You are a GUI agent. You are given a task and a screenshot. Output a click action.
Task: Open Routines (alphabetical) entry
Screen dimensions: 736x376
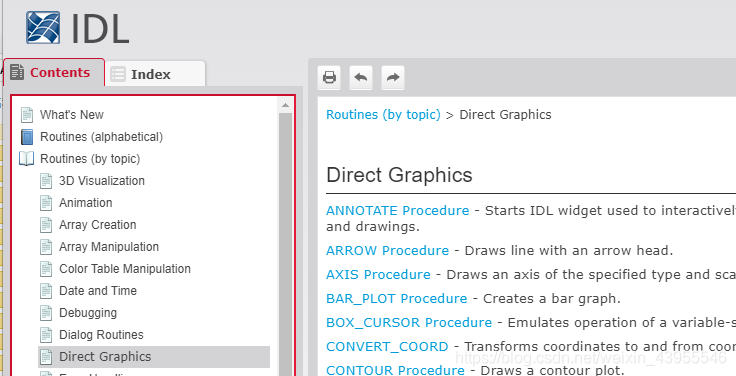101,137
